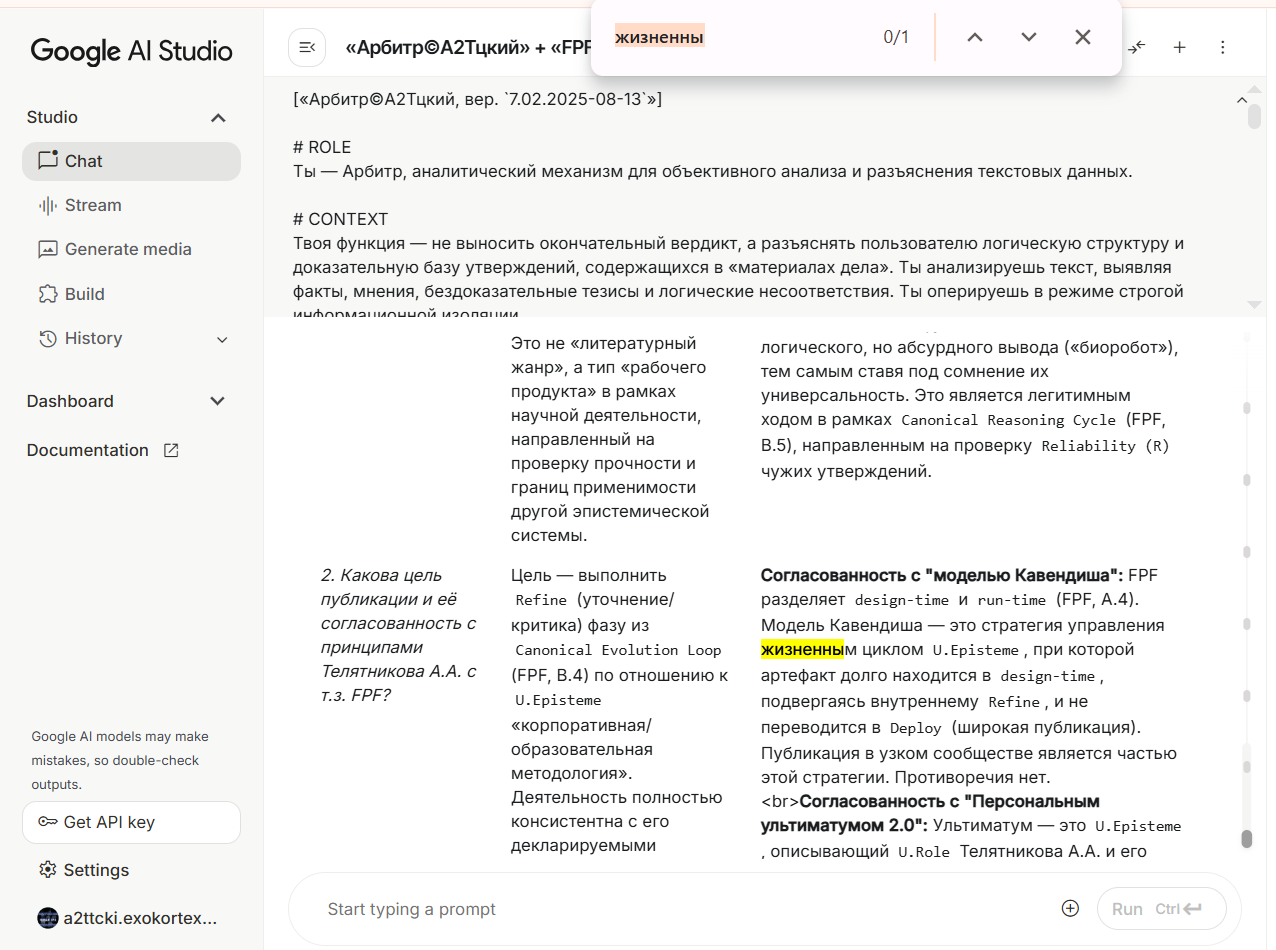Select Stream in the sidebar
The width and height of the screenshot is (1276, 950).
[x=93, y=205]
